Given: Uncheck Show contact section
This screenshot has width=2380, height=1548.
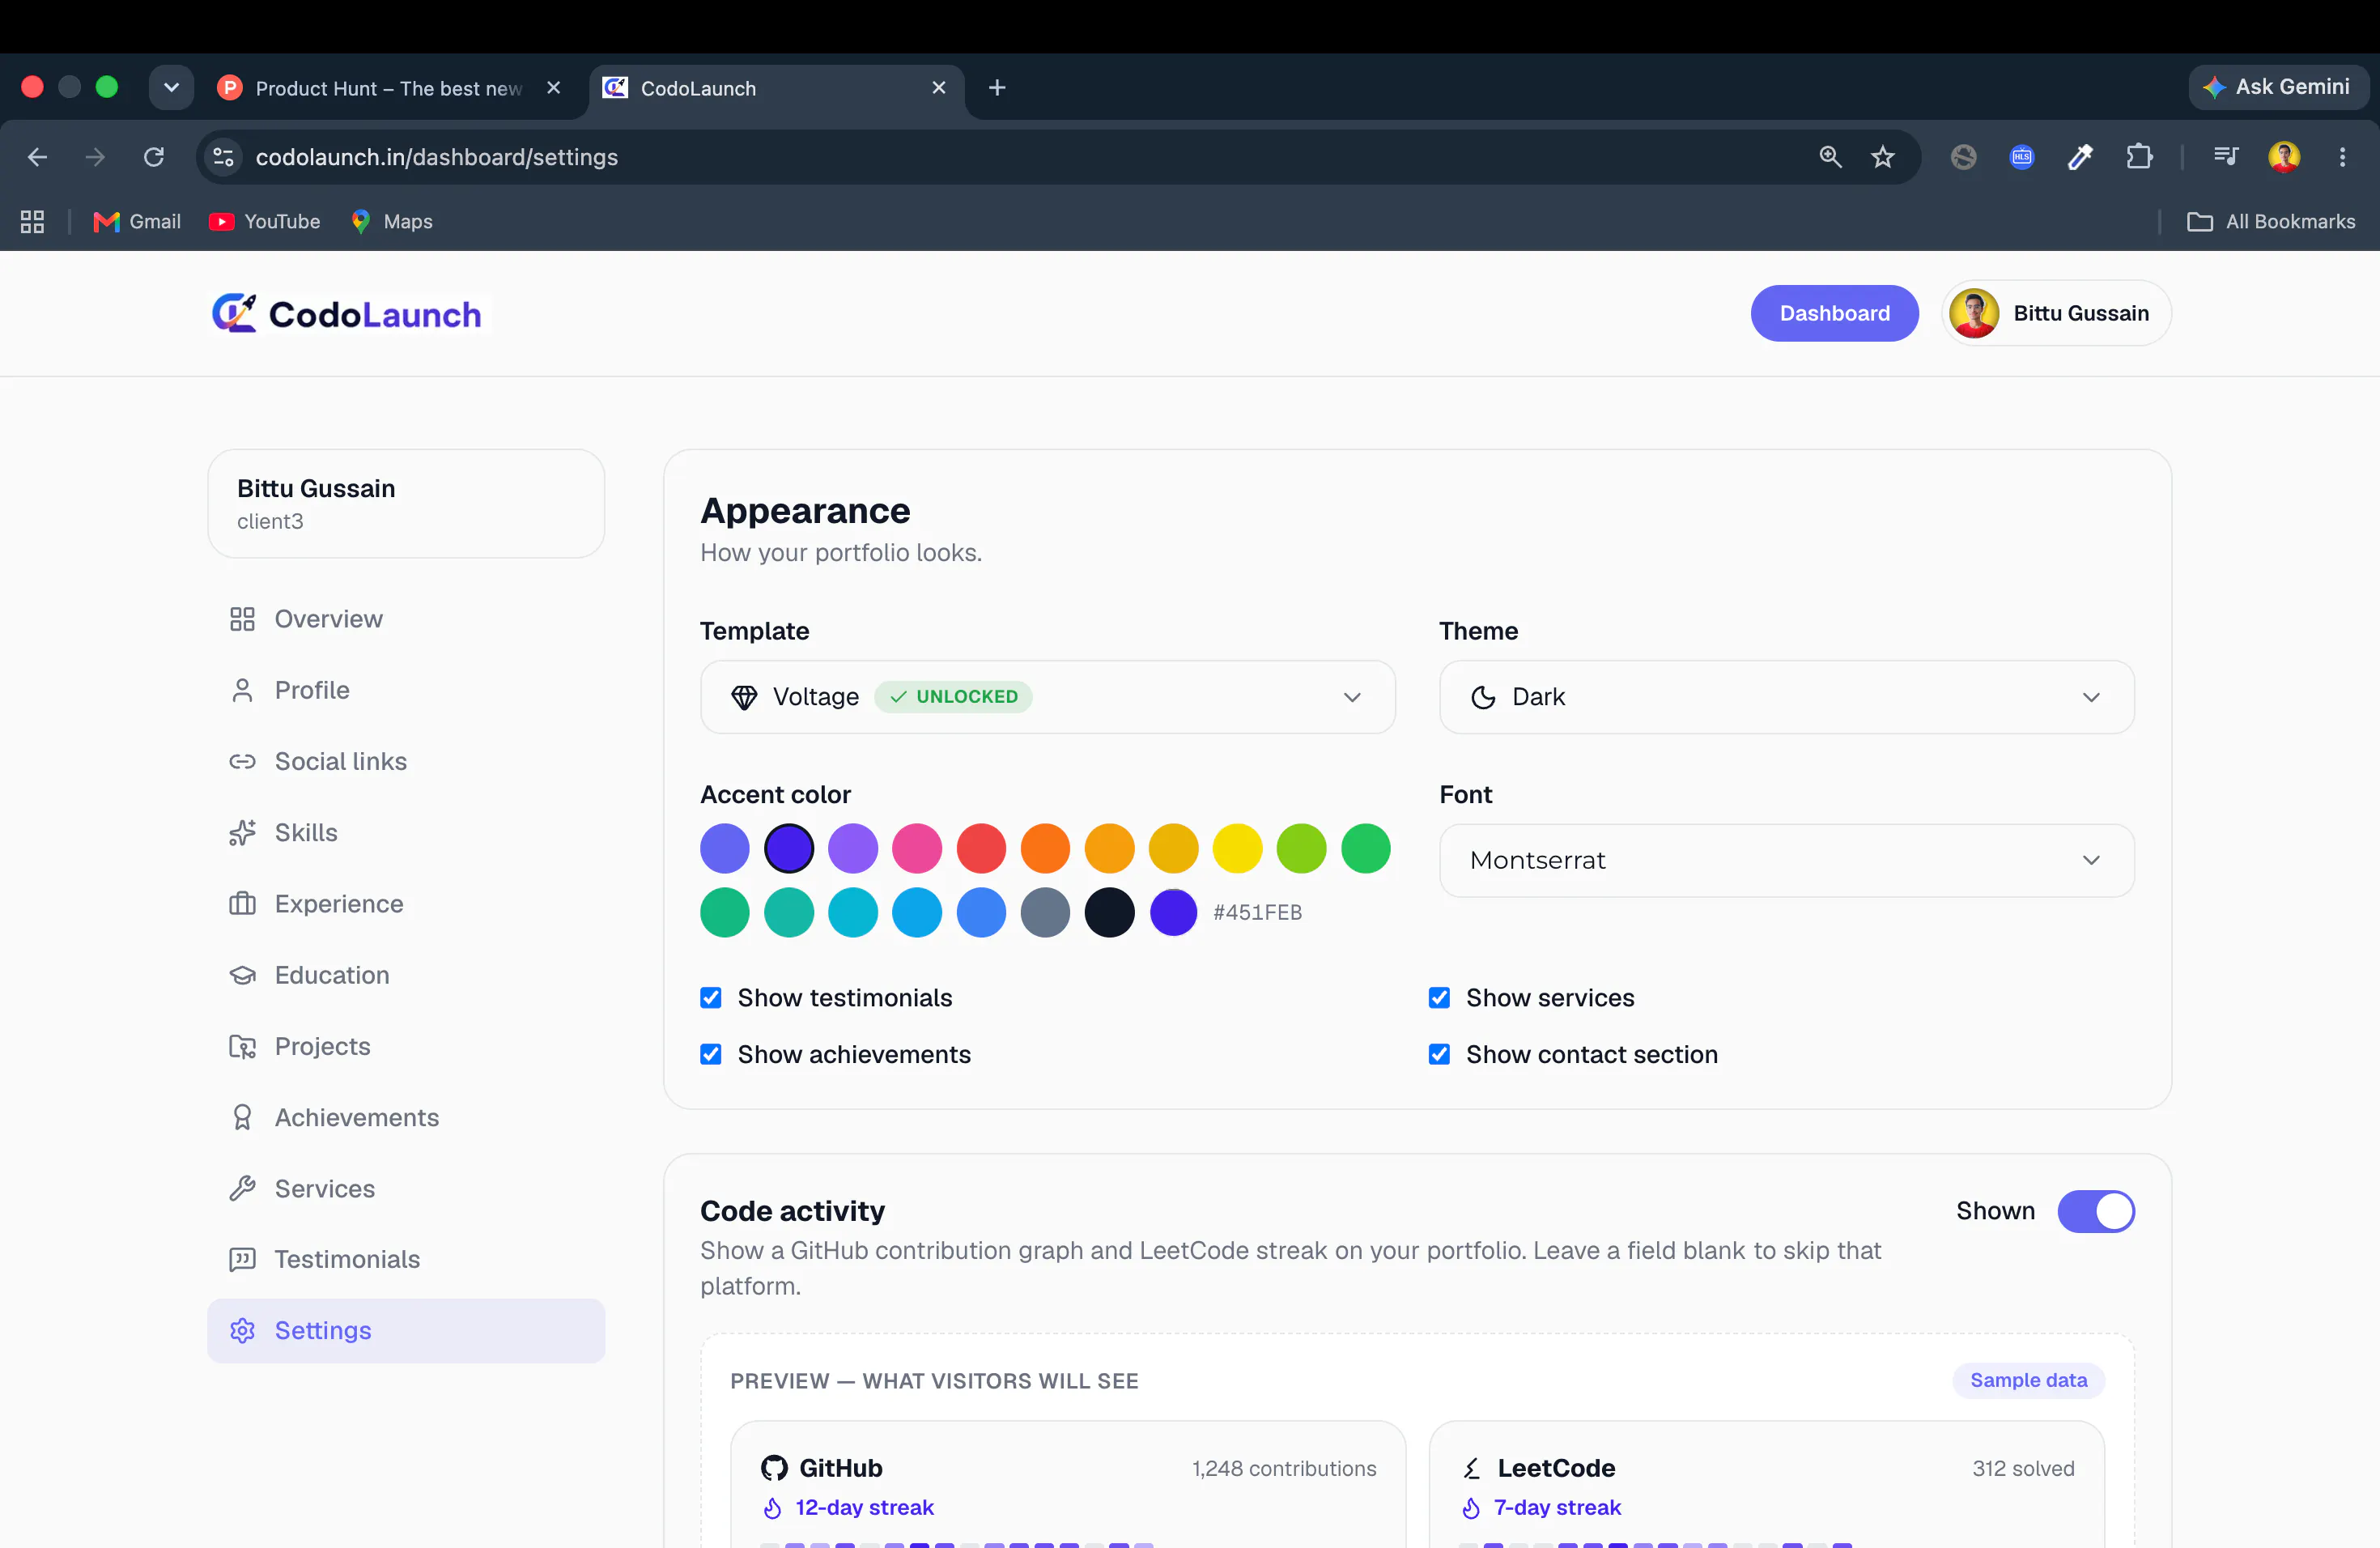Looking at the screenshot, I should coord(1439,1055).
